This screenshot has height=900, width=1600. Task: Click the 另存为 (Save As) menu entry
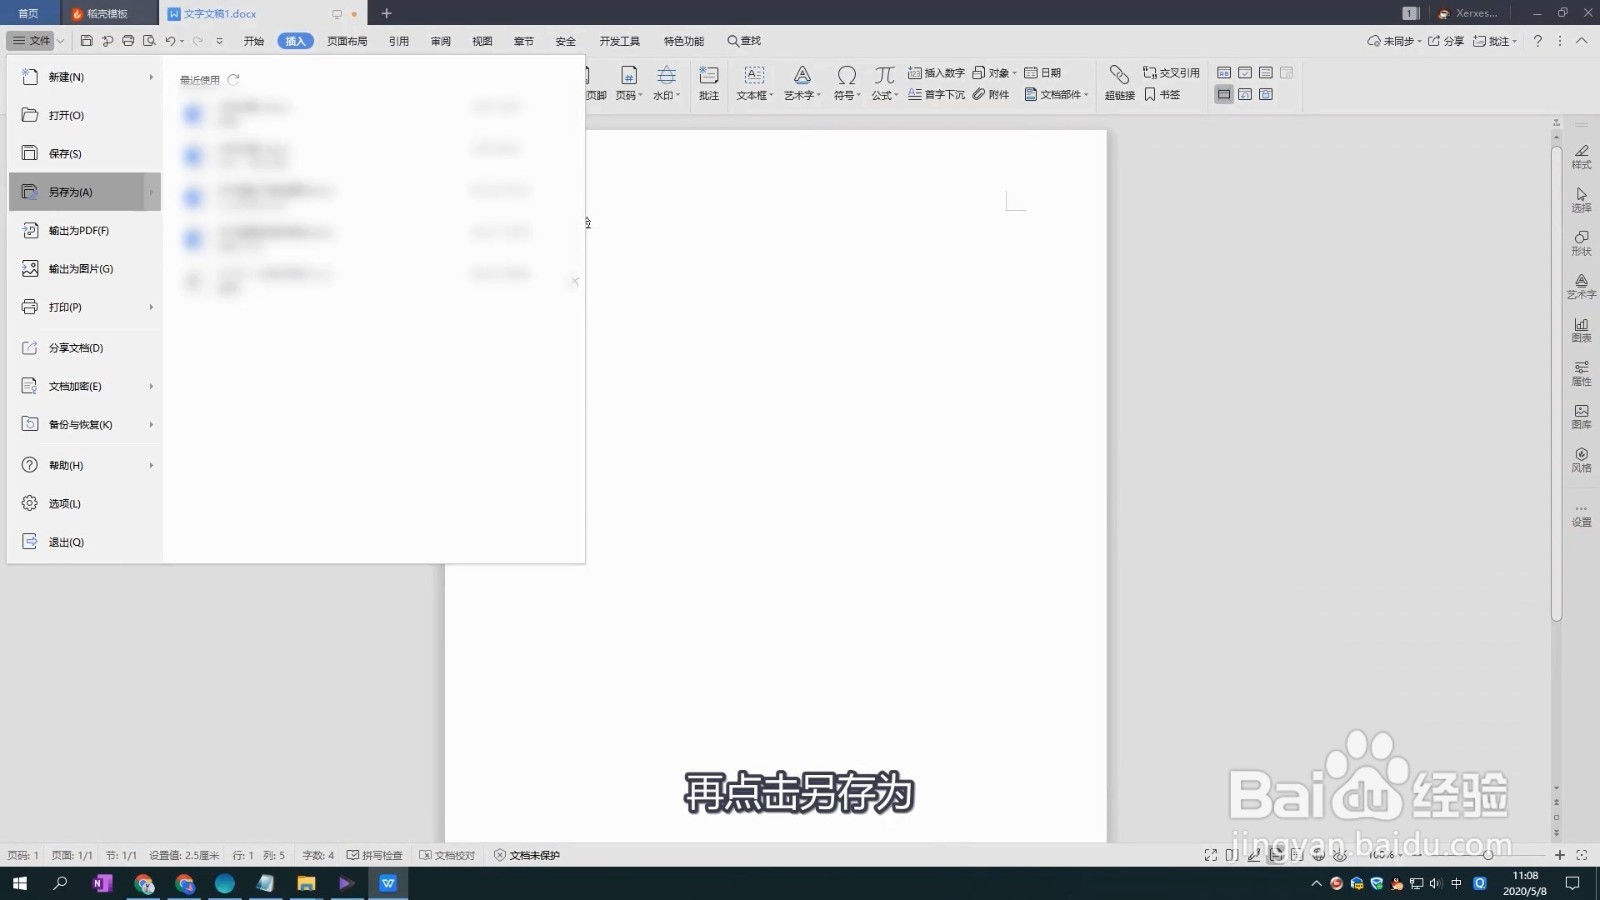(x=85, y=192)
